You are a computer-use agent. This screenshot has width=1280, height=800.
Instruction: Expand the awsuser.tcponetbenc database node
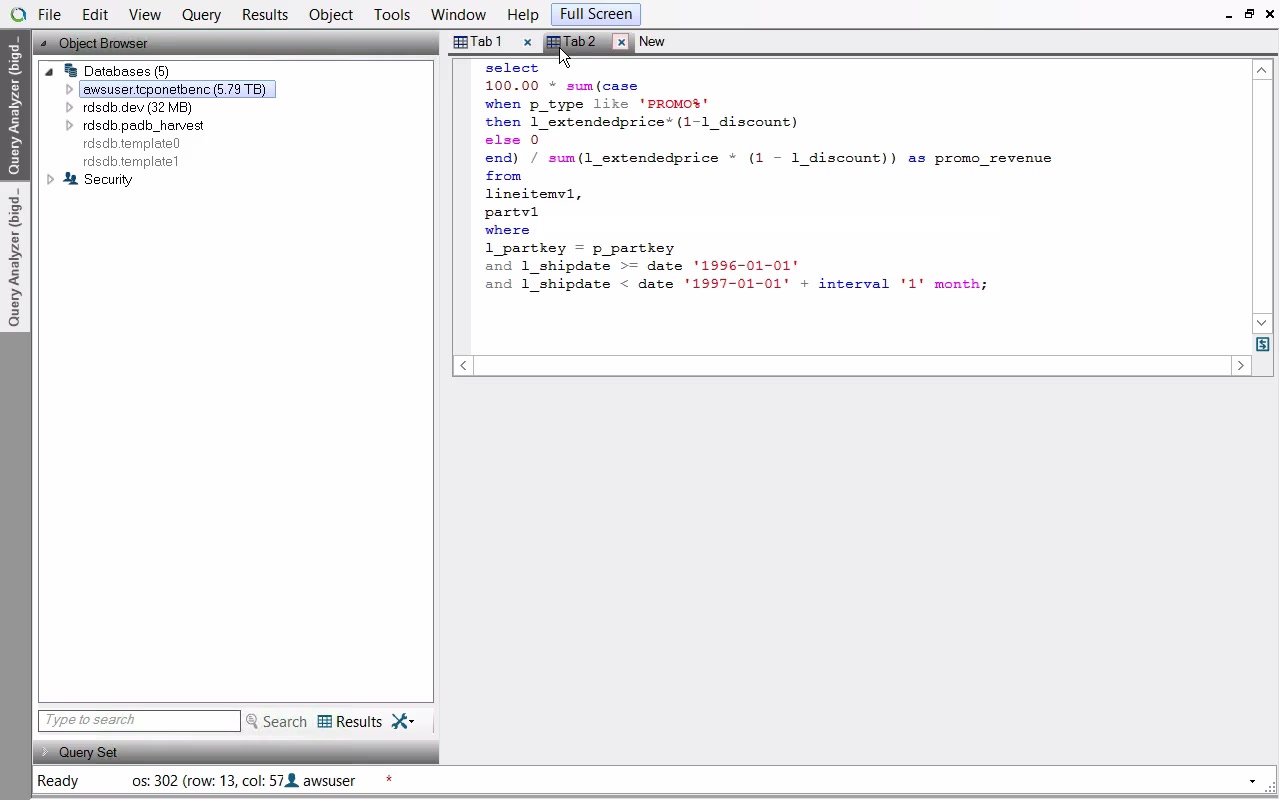pyautogui.click(x=69, y=90)
